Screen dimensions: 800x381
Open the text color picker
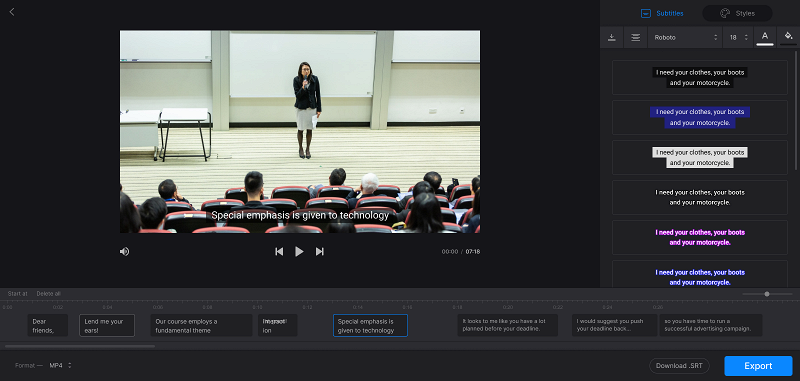[x=765, y=37]
